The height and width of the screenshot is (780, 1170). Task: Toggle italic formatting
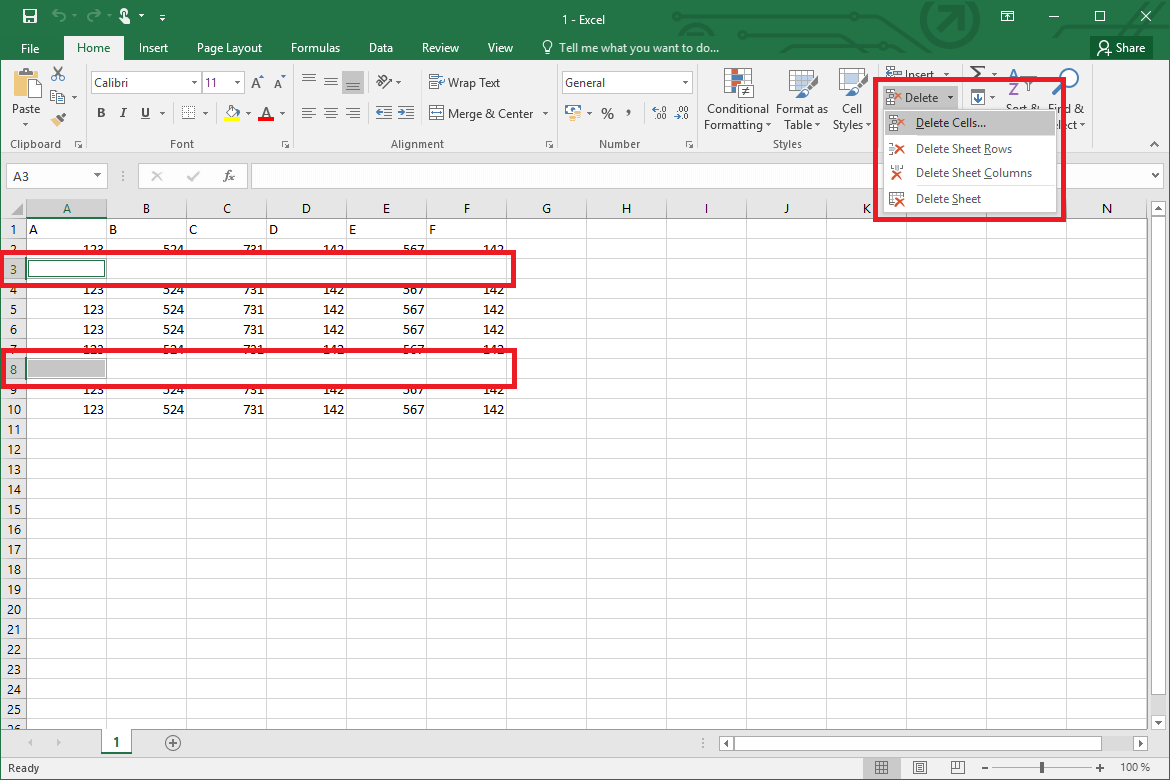point(122,113)
